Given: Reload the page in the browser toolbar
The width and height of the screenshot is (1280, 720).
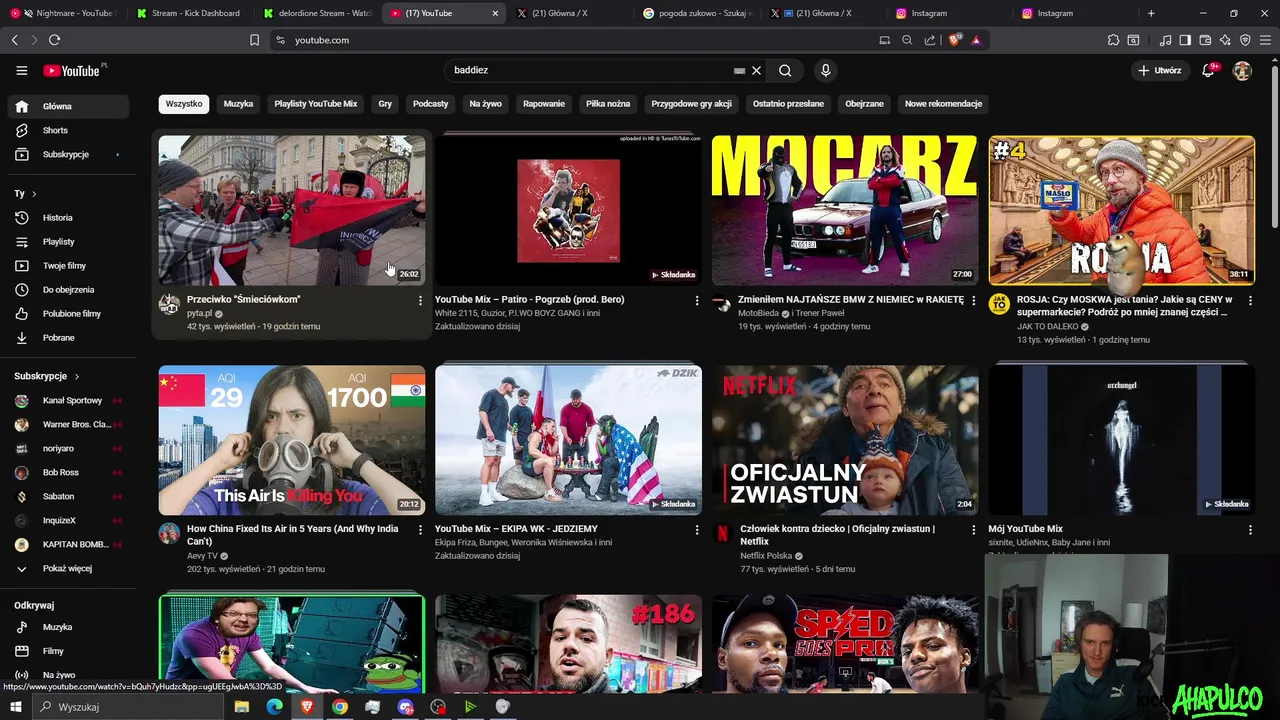Looking at the screenshot, I should point(54,40).
